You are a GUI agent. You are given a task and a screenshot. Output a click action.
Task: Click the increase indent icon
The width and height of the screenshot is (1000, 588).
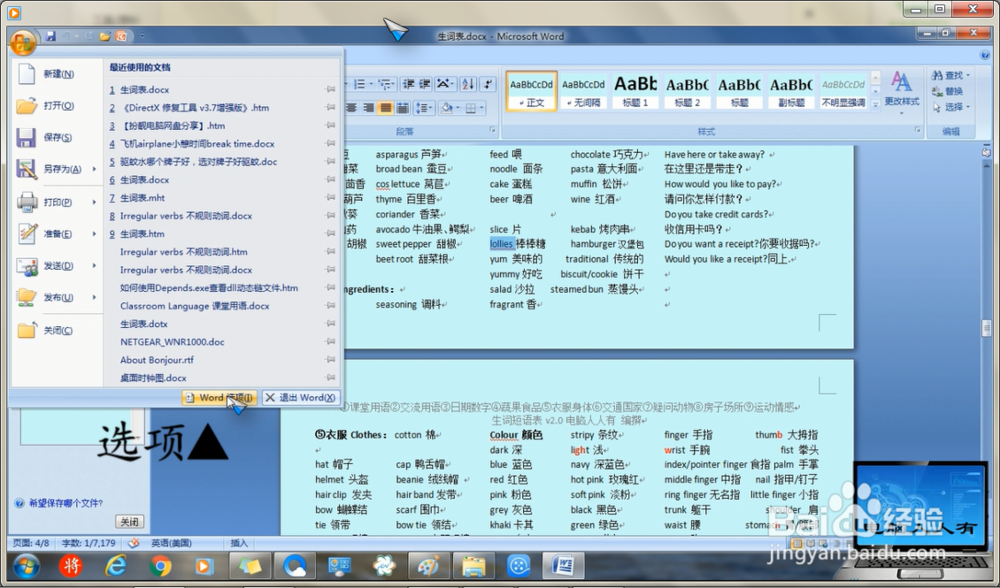coord(425,84)
